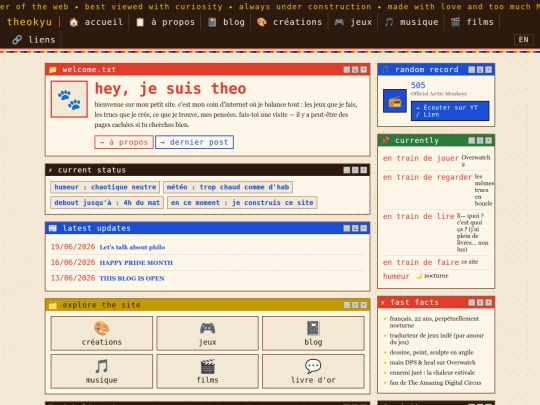Image resolution: width=540 pixels, height=405 pixels.
Task: Close the latest updates window
Action: [364, 228]
